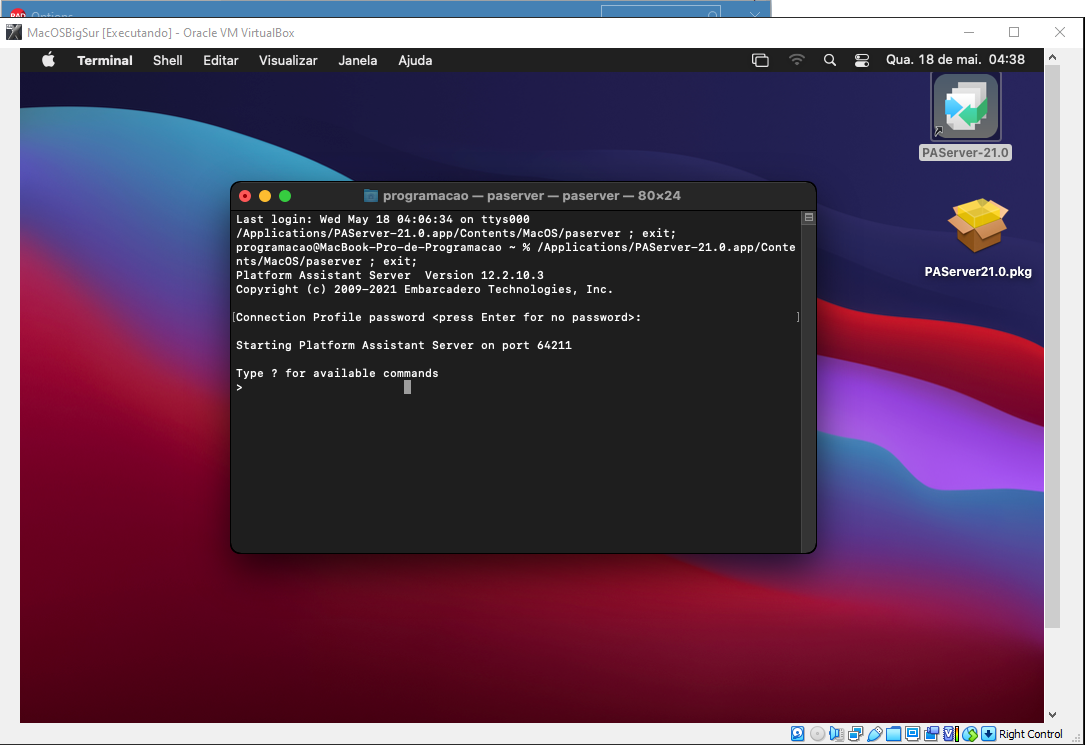This screenshot has height=745, width=1085.
Task: Click the audio indicator in VirtualBox status bar
Action: (x=836, y=734)
